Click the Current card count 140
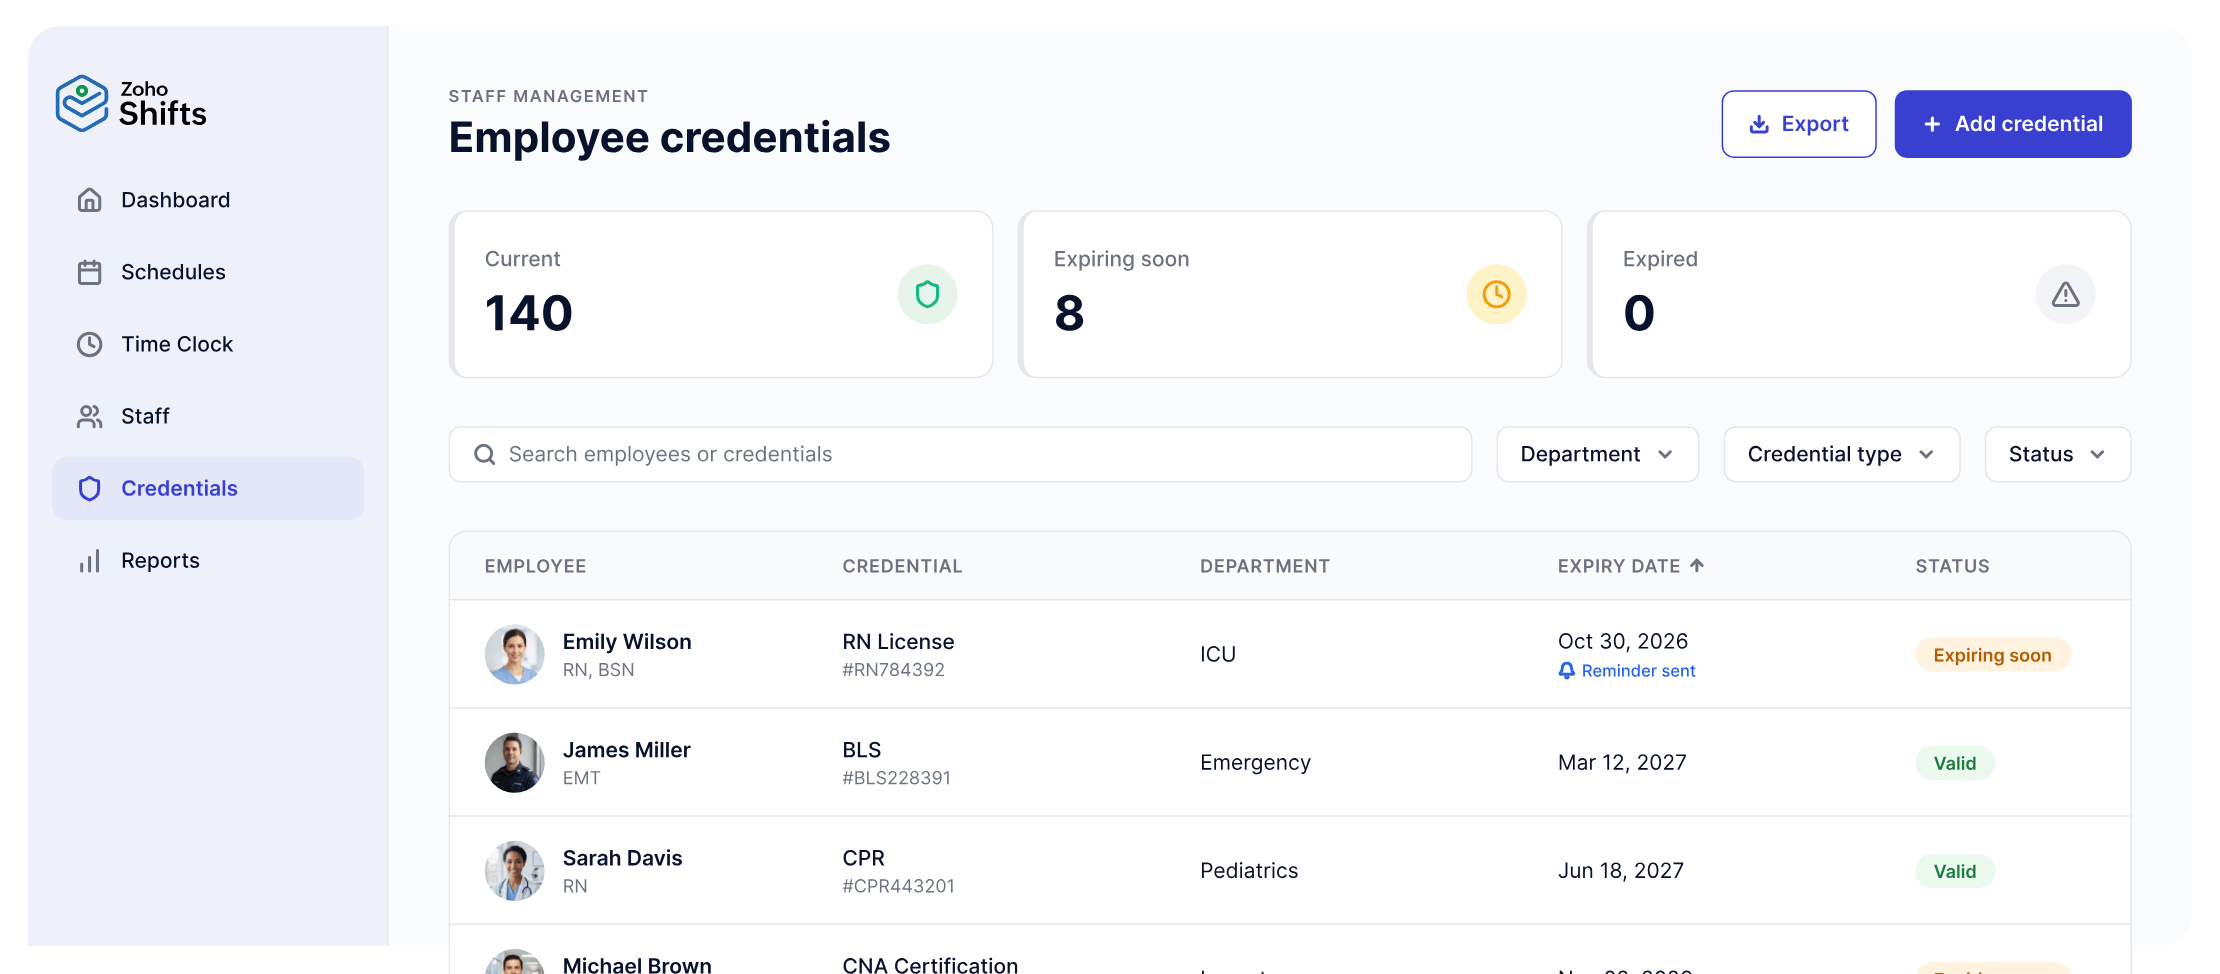The image size is (2220, 974). [x=528, y=313]
